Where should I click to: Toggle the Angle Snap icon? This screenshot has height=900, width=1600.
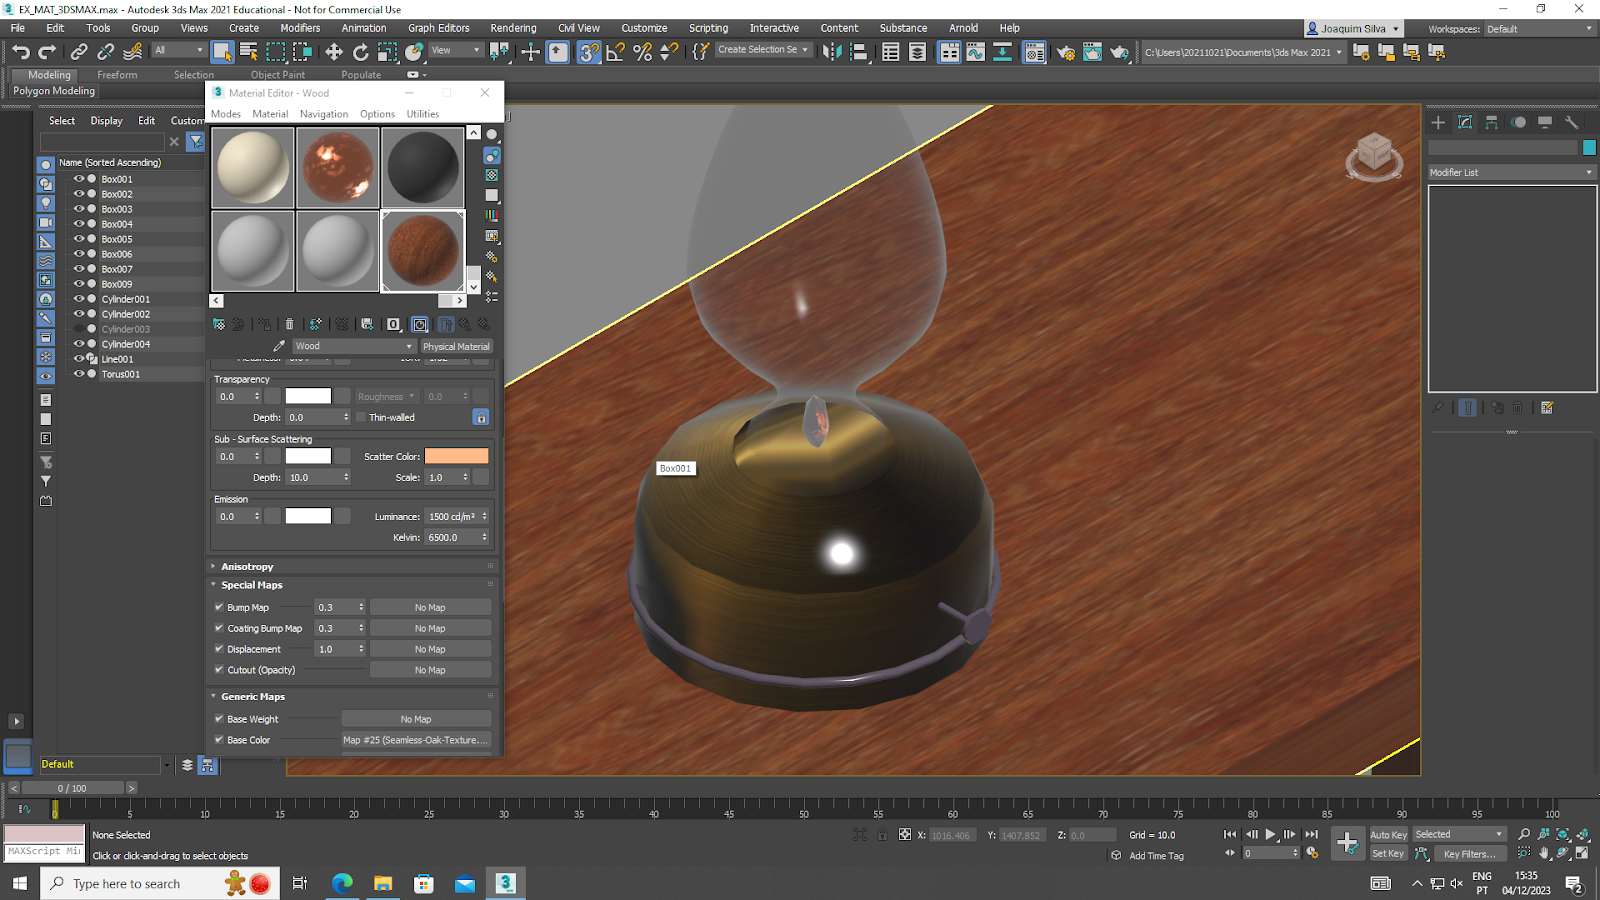pos(616,52)
